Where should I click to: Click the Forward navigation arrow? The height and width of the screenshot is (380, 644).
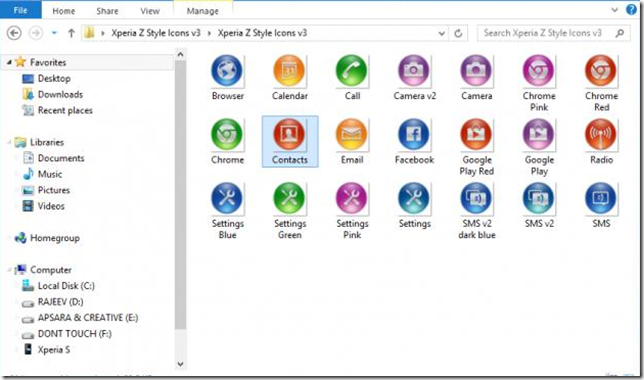tap(36, 33)
